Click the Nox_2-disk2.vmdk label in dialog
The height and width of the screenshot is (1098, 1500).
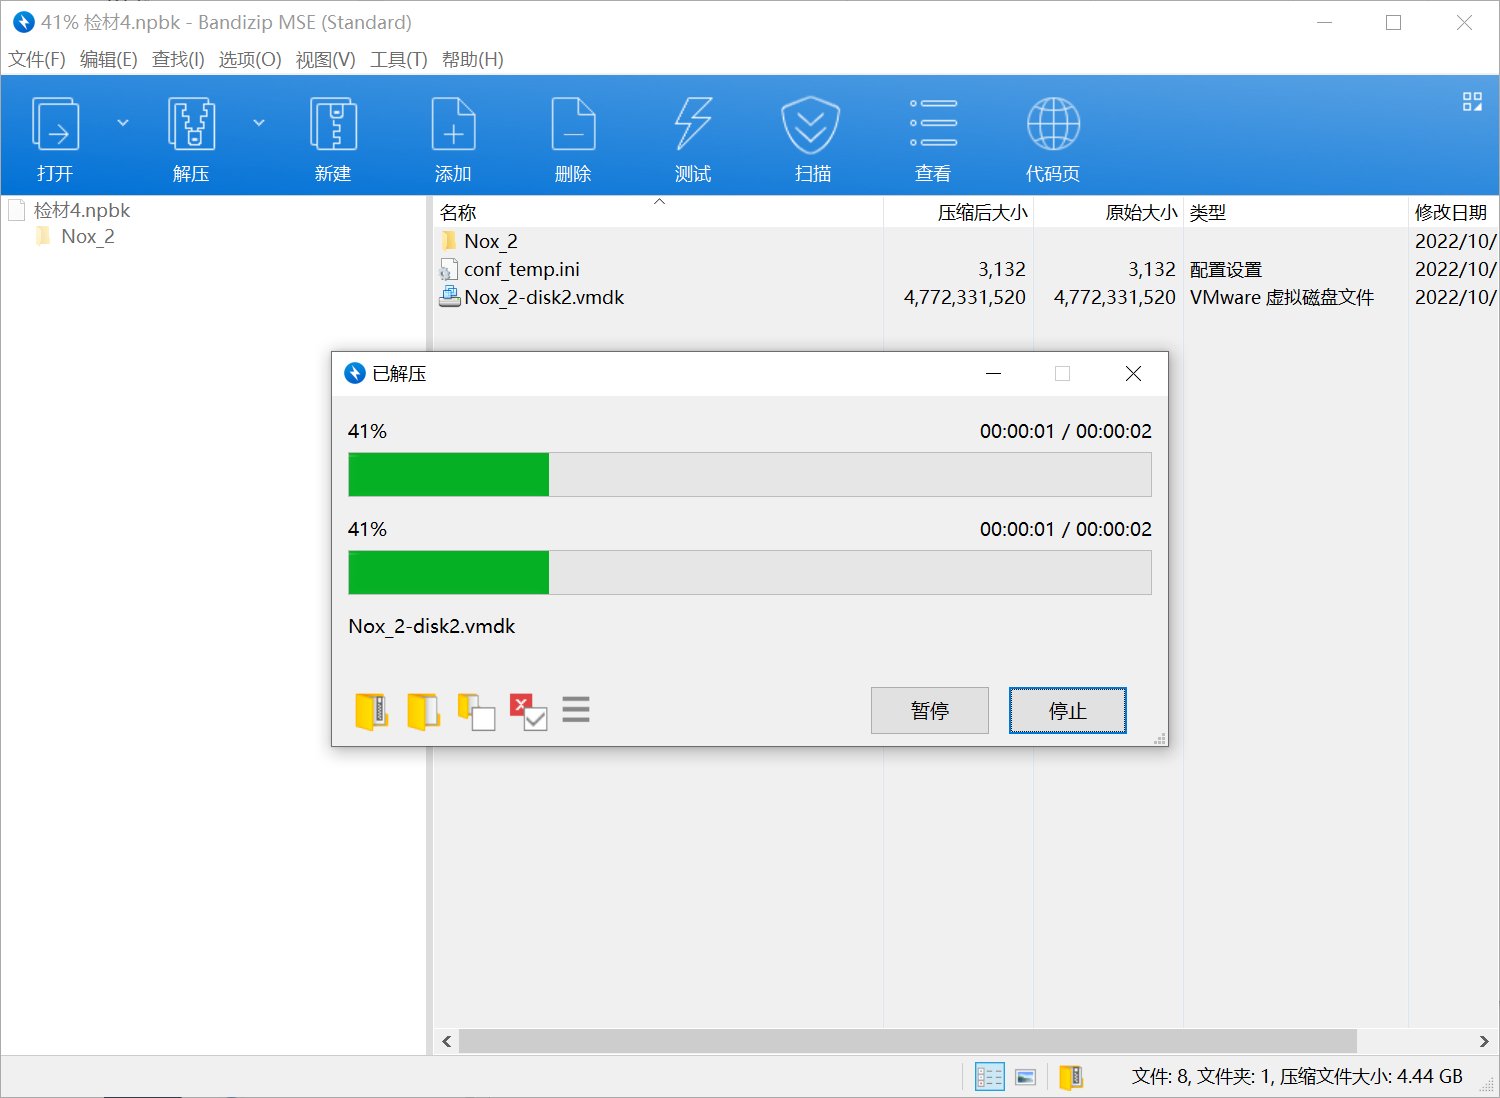tap(432, 626)
